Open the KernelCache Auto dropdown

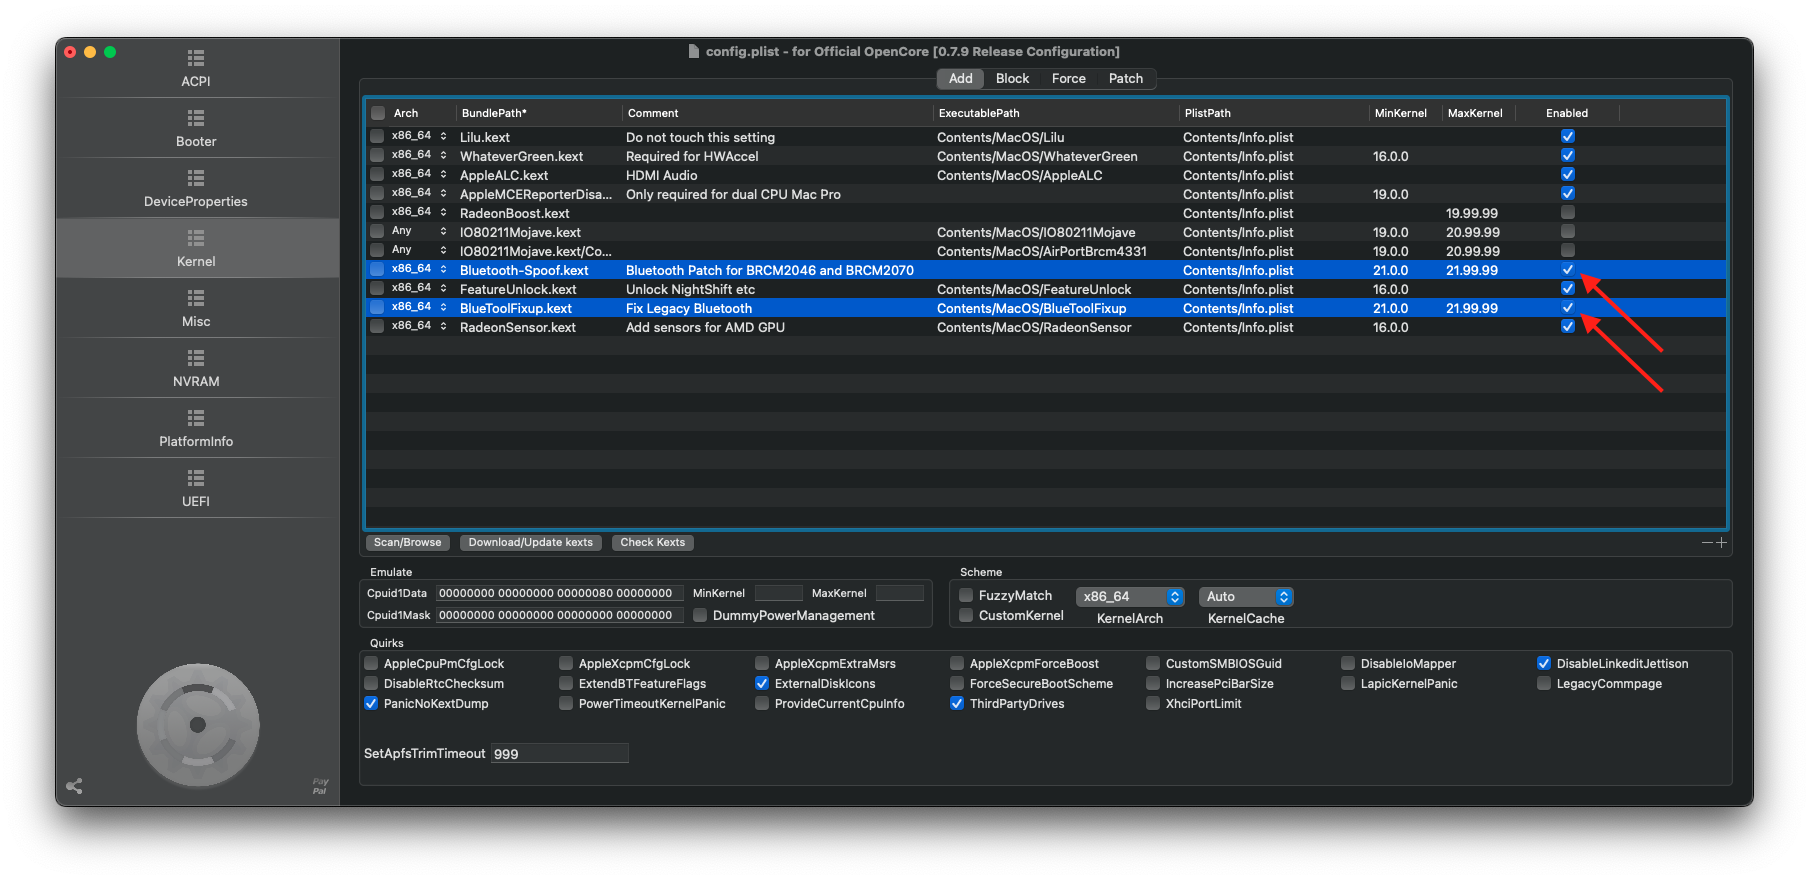pyautogui.click(x=1246, y=597)
